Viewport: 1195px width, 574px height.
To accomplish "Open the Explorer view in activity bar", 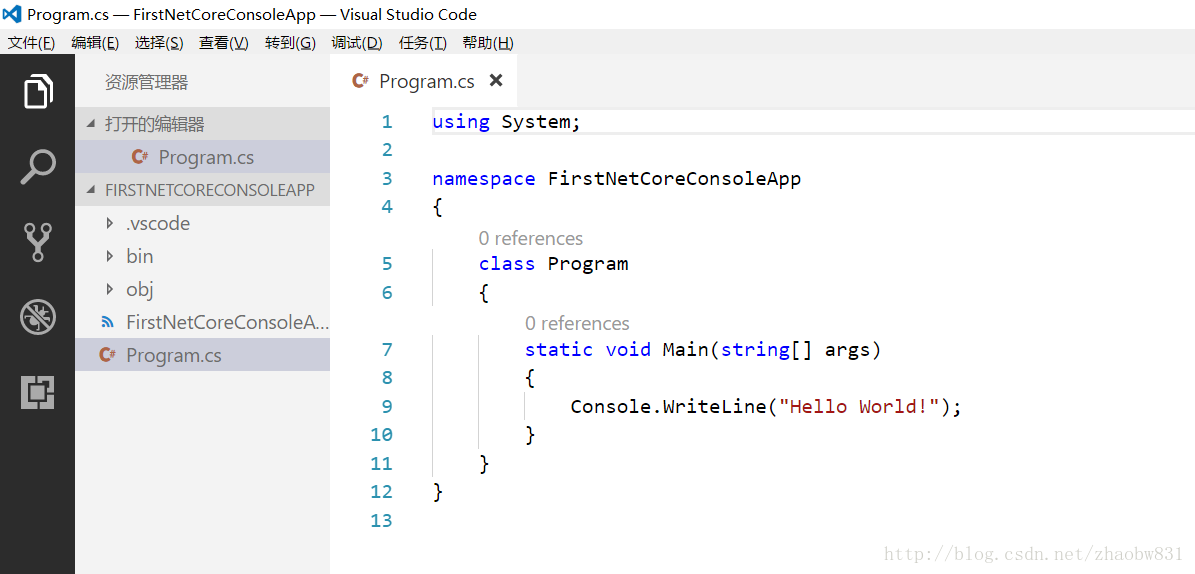I will point(38,91).
